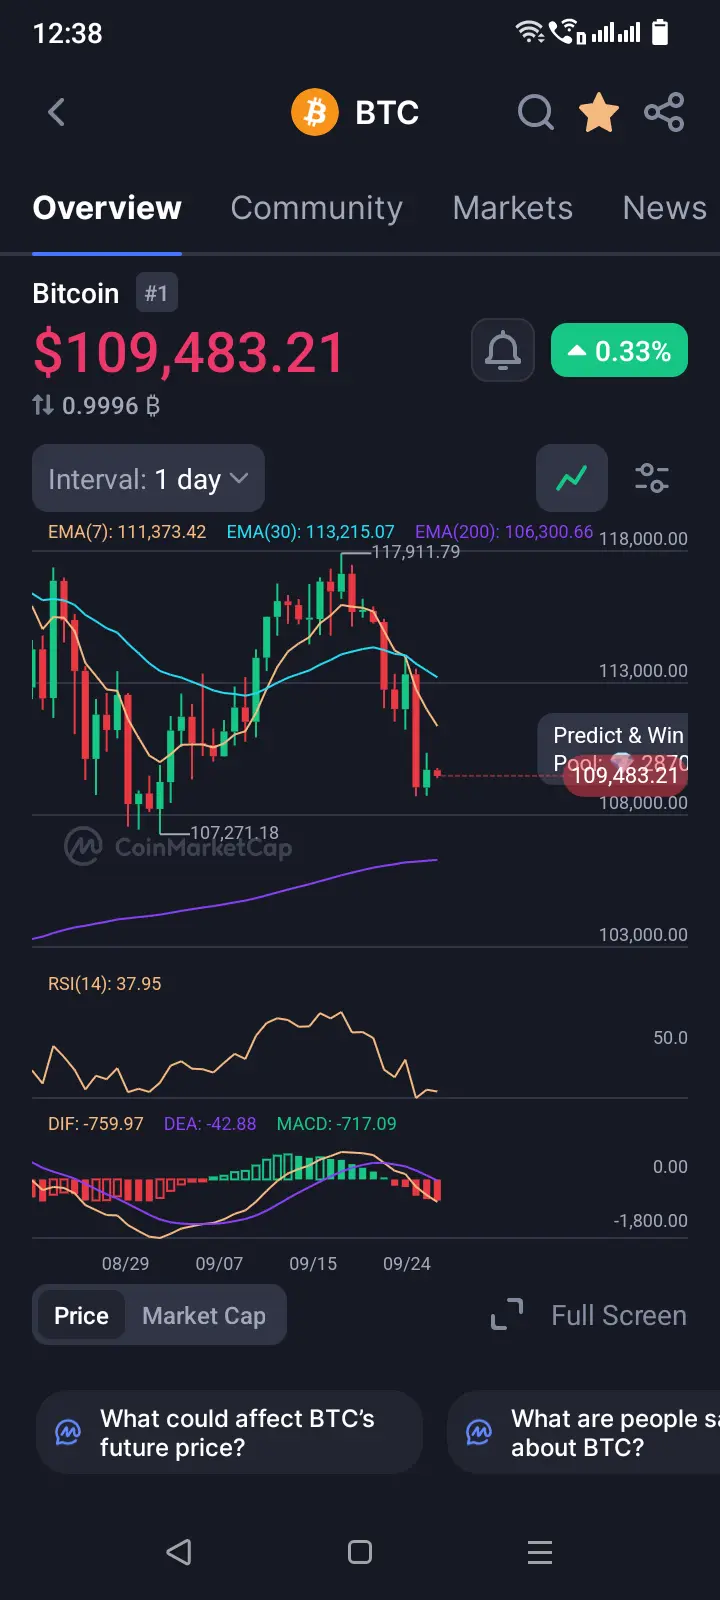Tap the EMA(30): 113,215.07 label
Viewport: 720px width, 1600px height.
(x=310, y=532)
